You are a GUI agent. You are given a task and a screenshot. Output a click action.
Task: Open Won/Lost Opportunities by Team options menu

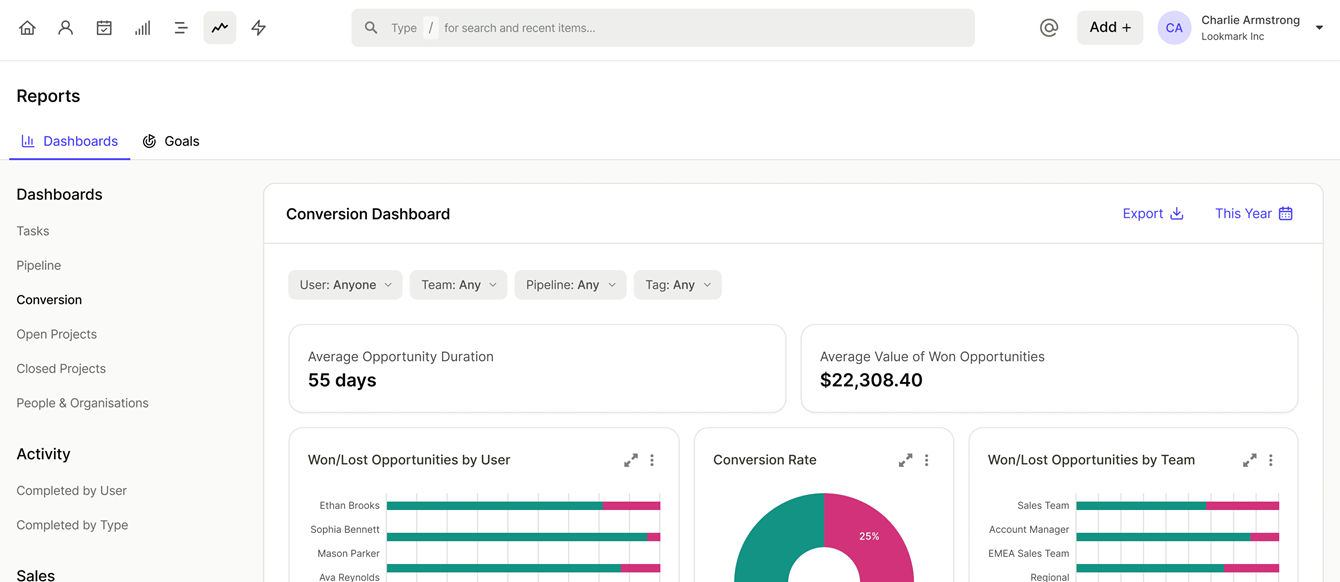pos(1271,460)
